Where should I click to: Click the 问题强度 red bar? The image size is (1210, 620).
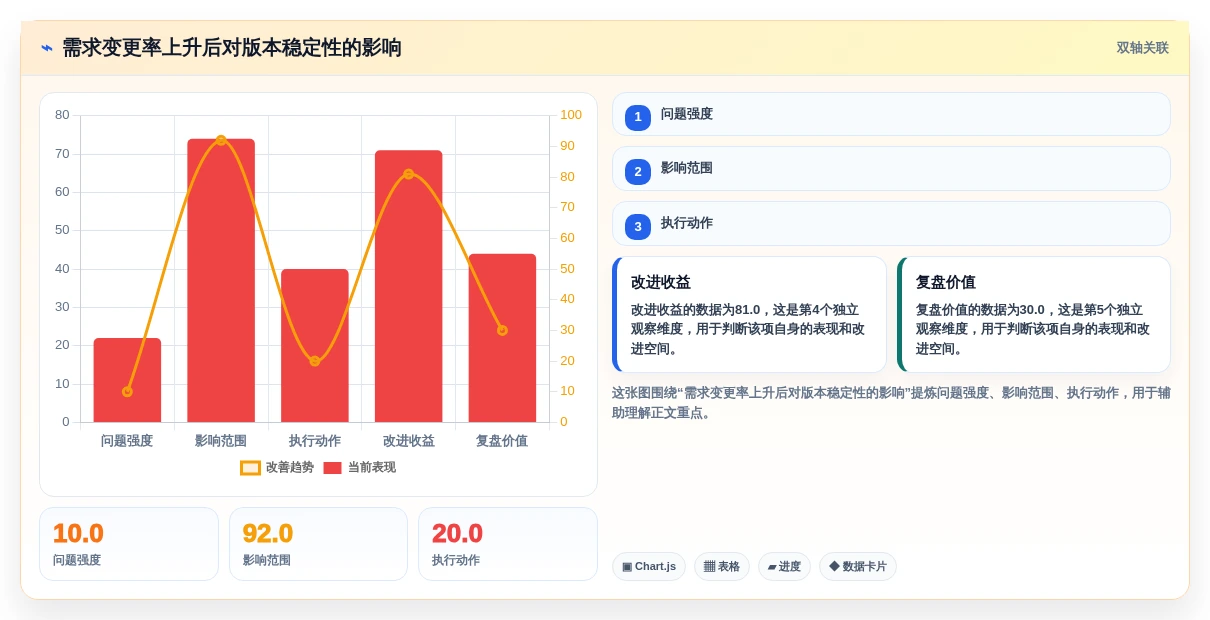(127, 380)
